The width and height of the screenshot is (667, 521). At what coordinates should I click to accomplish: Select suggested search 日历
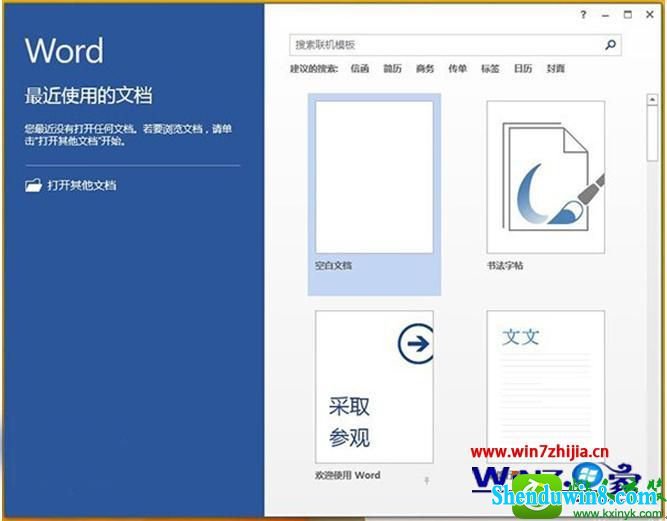pos(523,68)
